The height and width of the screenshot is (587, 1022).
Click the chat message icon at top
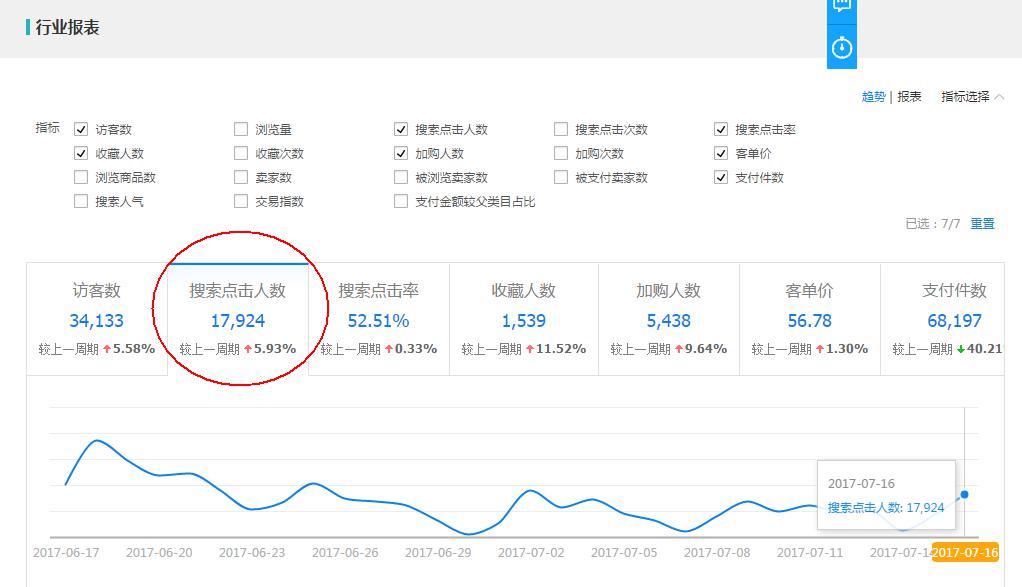pyautogui.click(x=842, y=6)
